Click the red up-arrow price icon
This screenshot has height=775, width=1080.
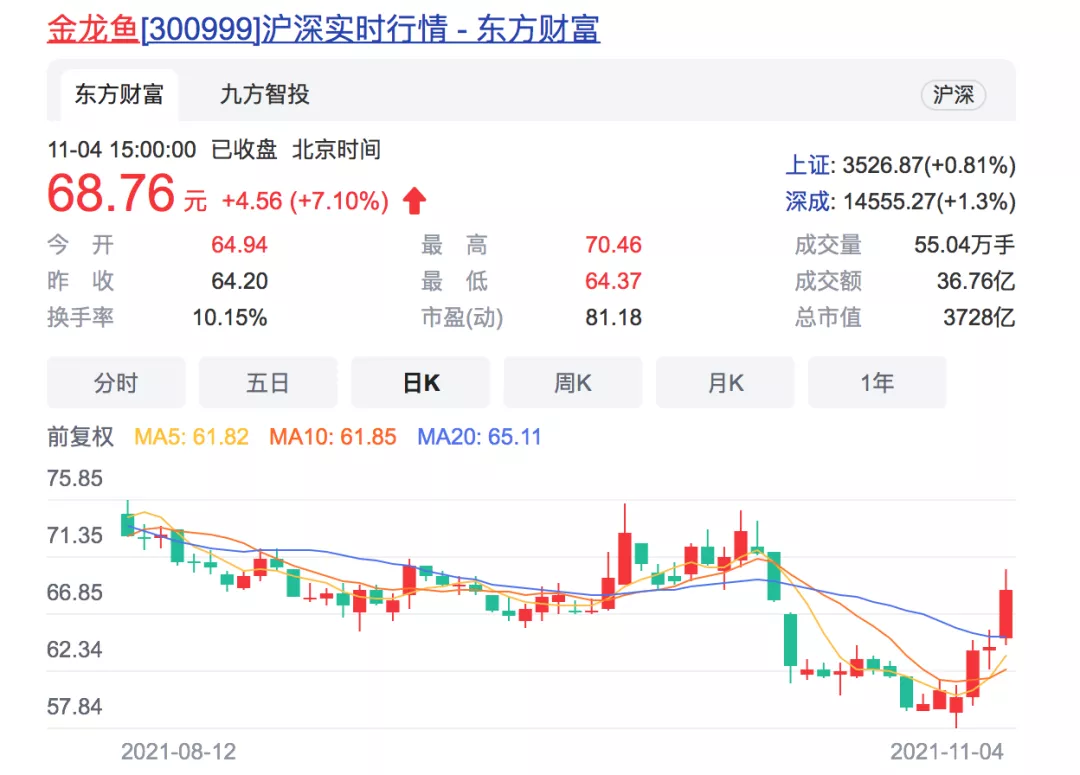(x=414, y=202)
